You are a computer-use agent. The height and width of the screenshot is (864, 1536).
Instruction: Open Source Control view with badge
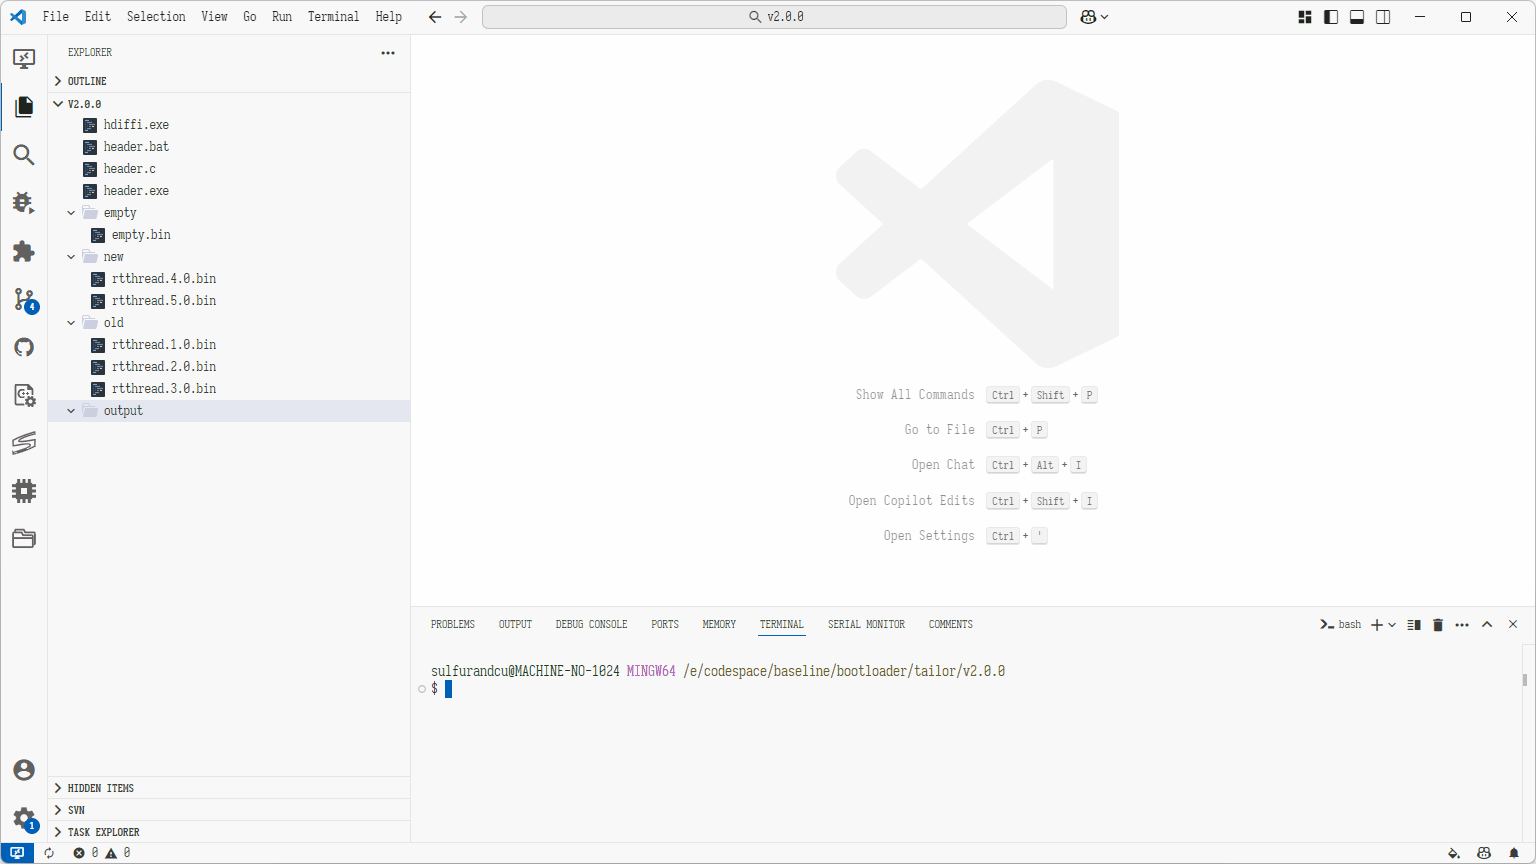pyautogui.click(x=24, y=299)
